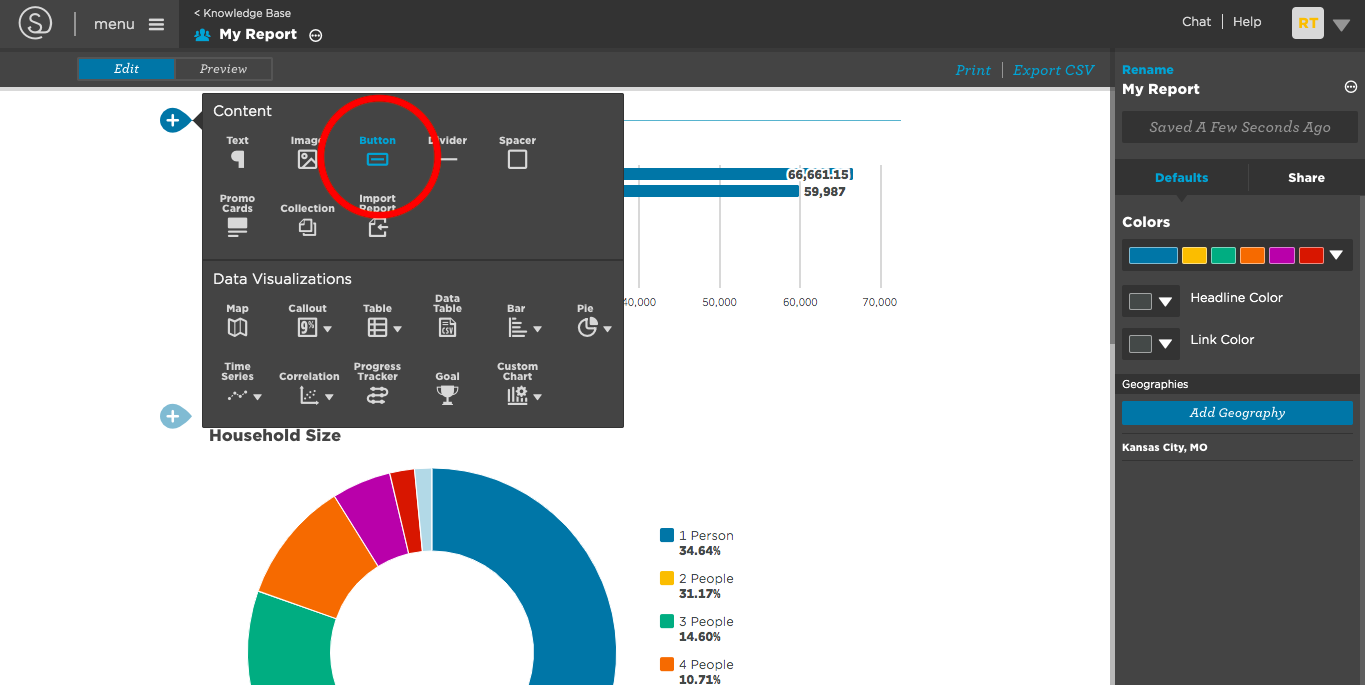Insert a Text block

coord(237,152)
